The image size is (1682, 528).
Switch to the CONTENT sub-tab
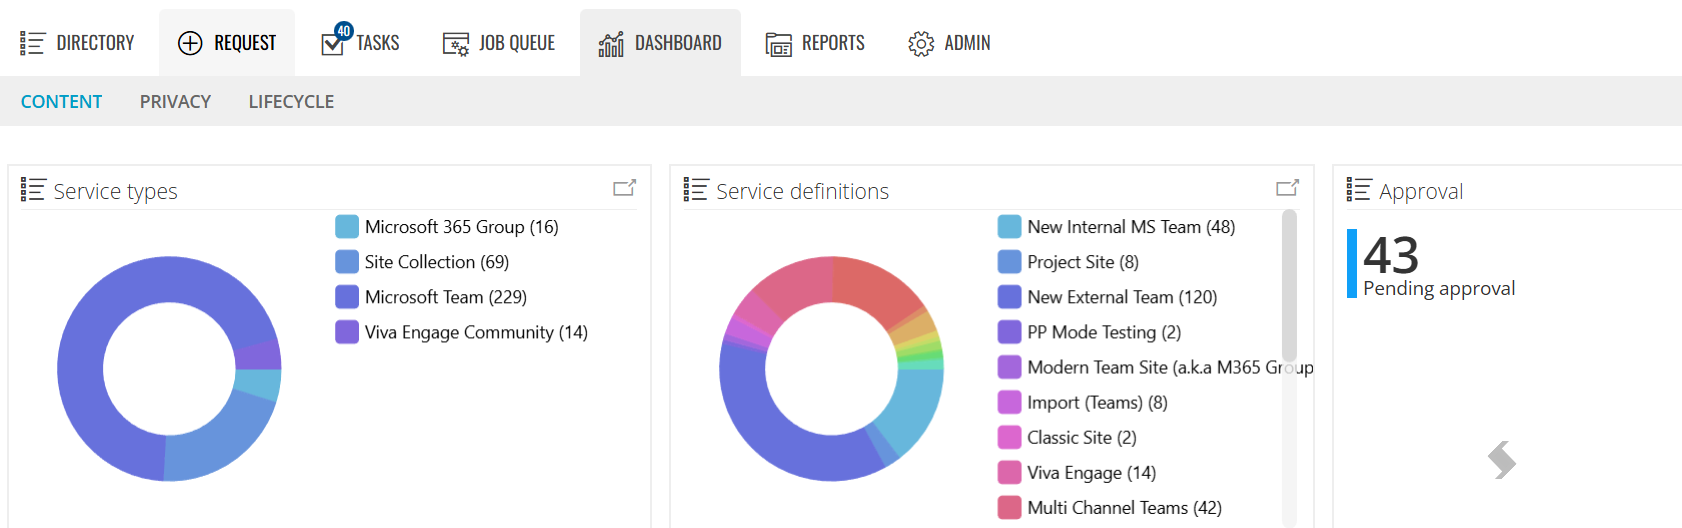pos(61,102)
